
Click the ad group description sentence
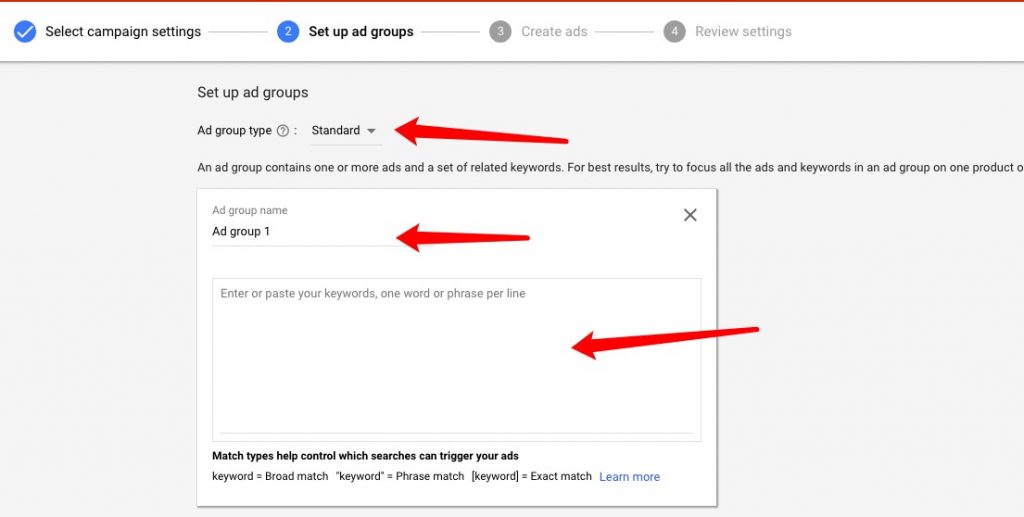point(610,167)
